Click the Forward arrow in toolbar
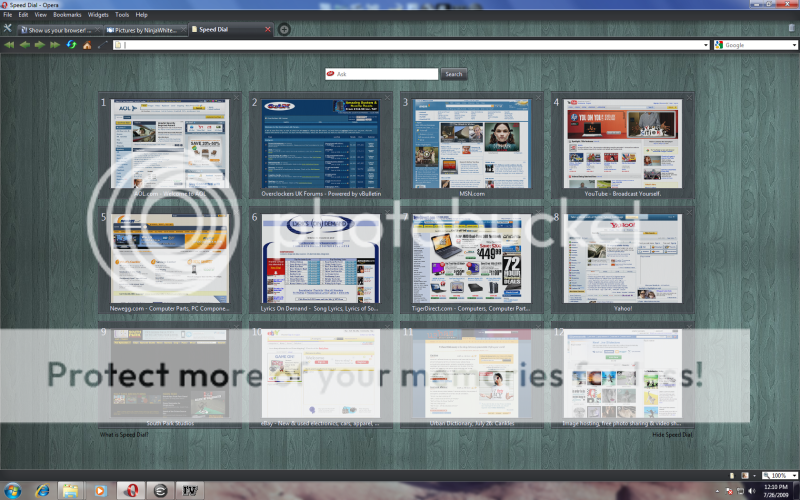Image resolution: width=800 pixels, height=500 pixels. pos(40,45)
